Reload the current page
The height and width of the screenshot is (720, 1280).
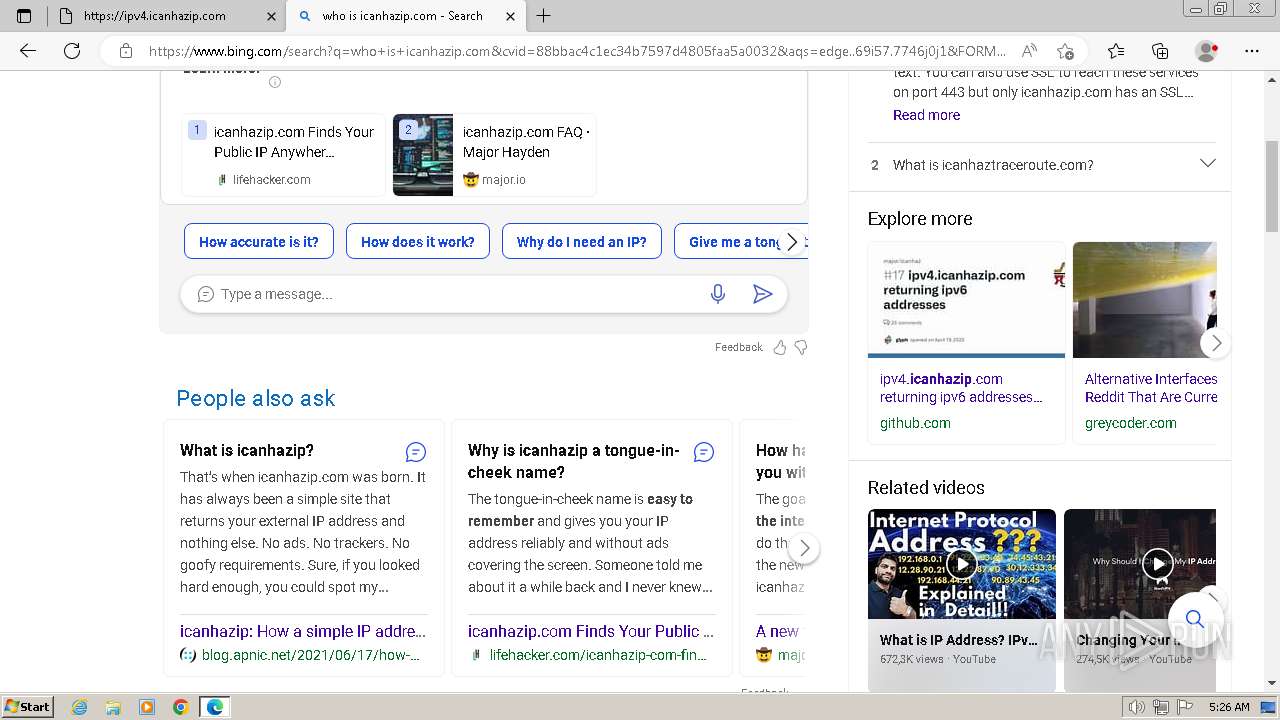[72, 51]
